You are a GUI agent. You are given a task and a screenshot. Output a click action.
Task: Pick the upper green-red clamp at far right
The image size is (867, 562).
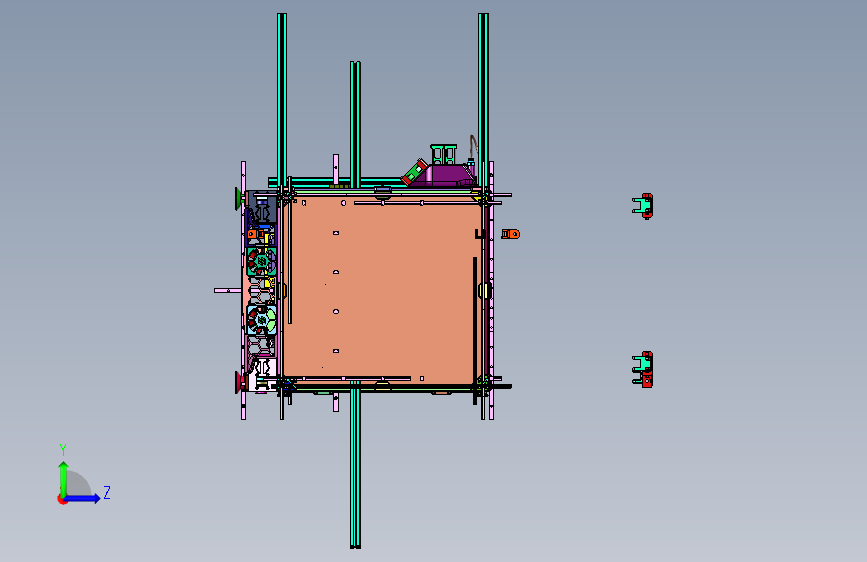click(643, 206)
